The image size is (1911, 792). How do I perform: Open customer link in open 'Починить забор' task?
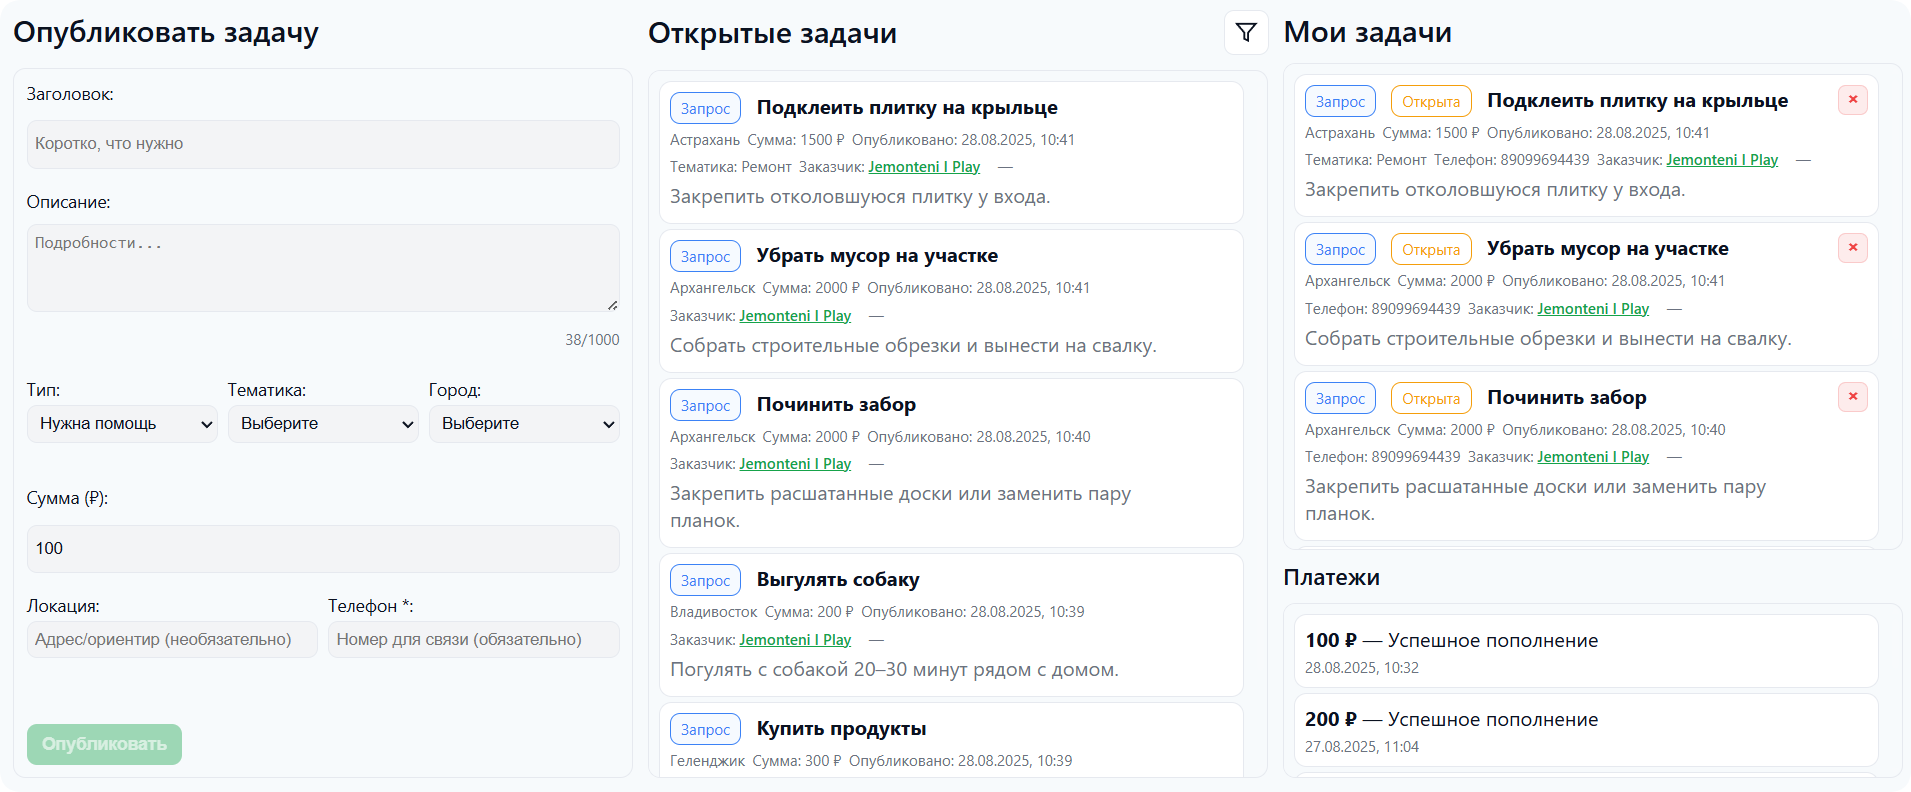[x=795, y=464]
